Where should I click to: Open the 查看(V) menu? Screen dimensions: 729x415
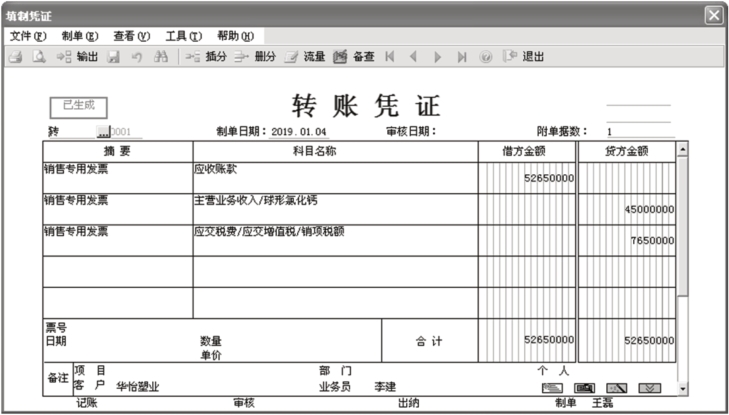point(132,36)
